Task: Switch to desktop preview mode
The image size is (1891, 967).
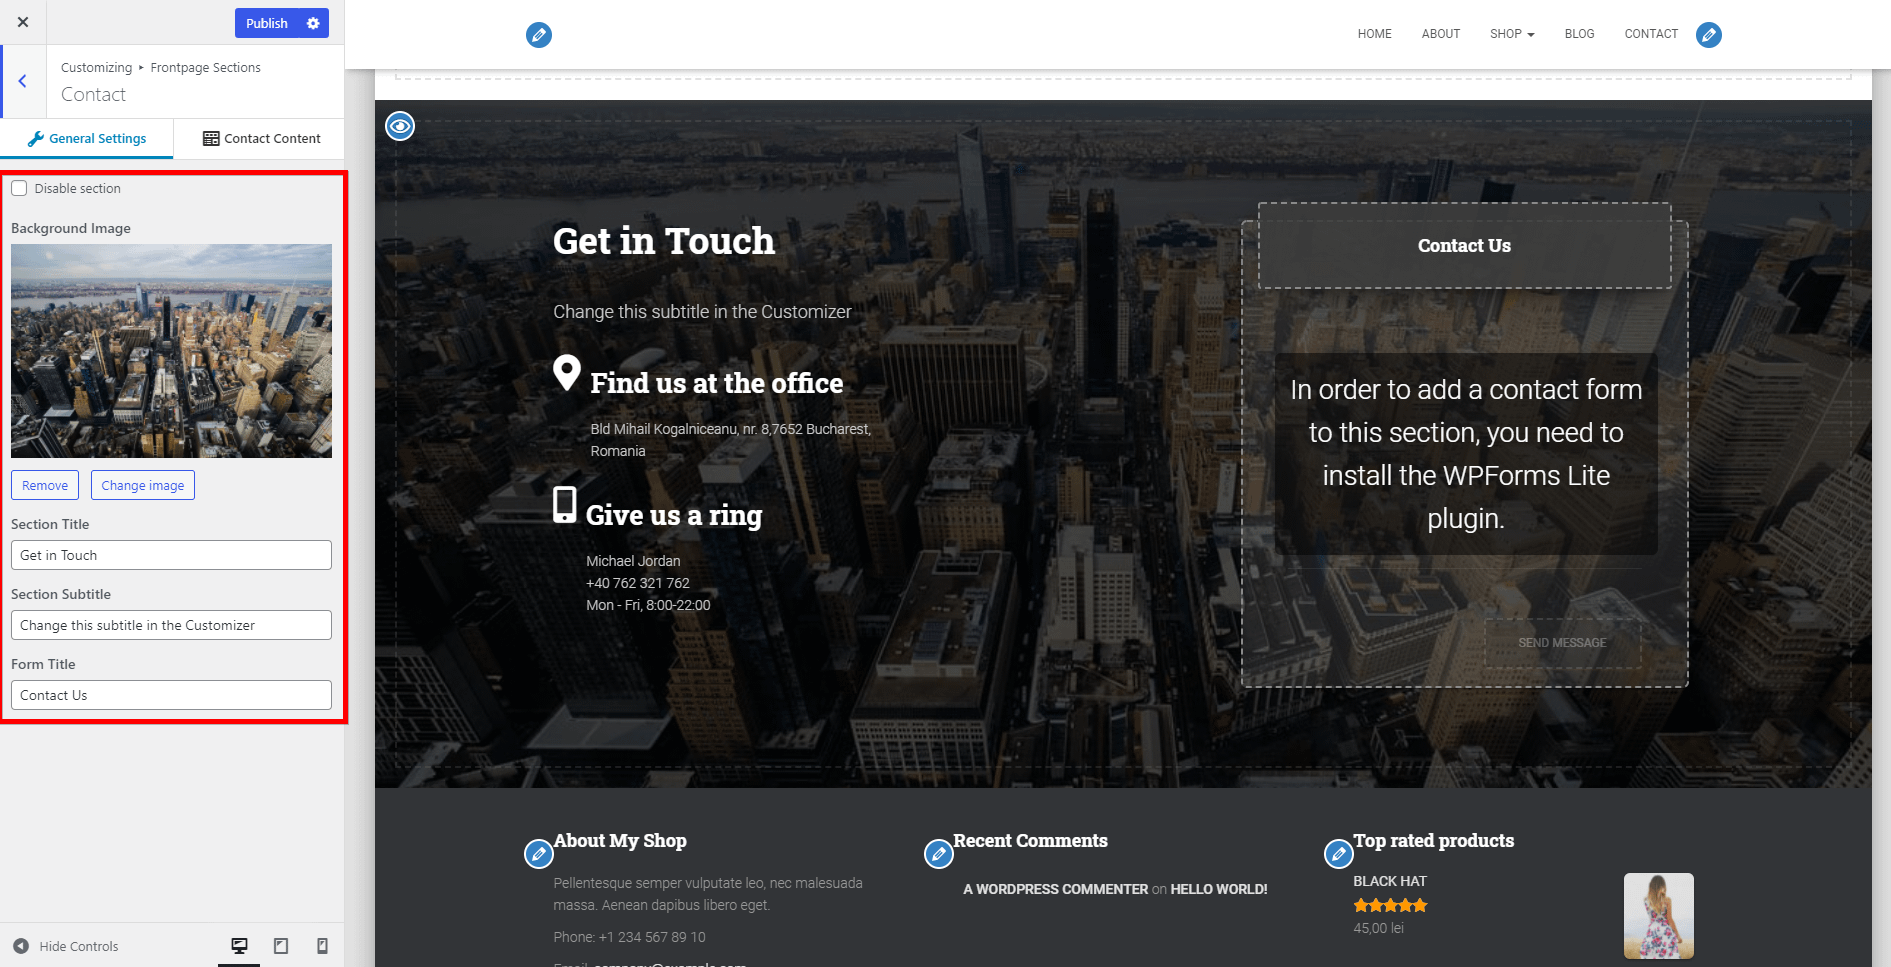Action: (x=239, y=946)
